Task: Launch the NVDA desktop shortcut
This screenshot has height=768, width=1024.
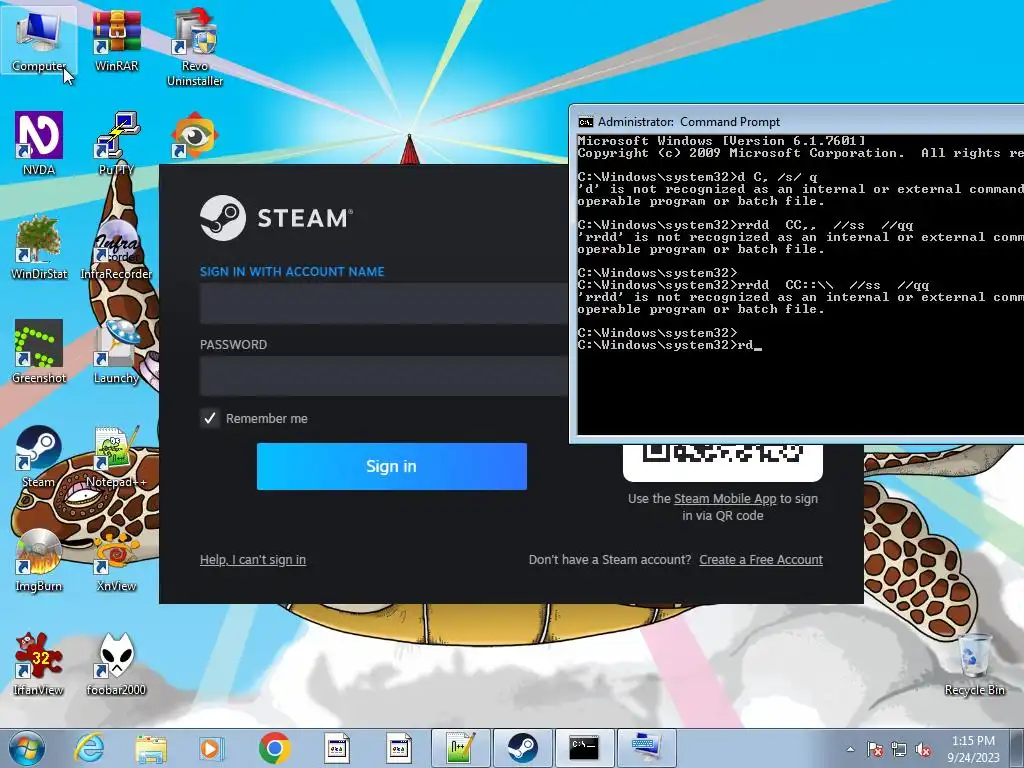Action: (39, 144)
